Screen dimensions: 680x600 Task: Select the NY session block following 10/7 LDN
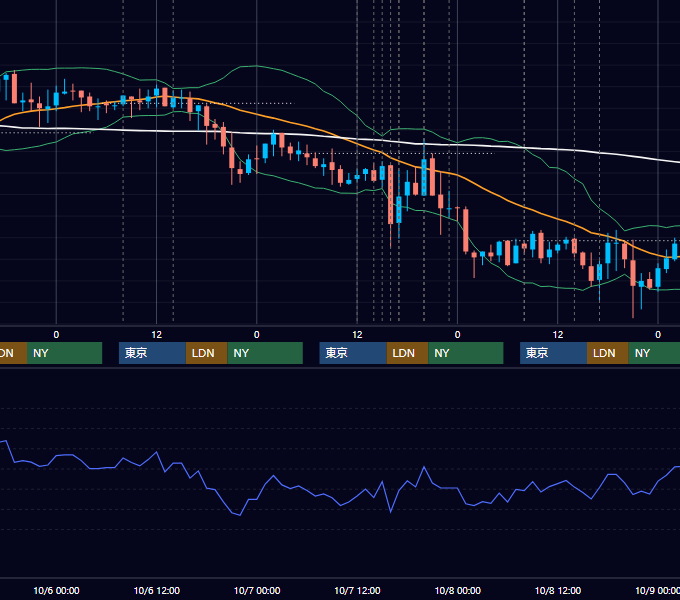466,353
